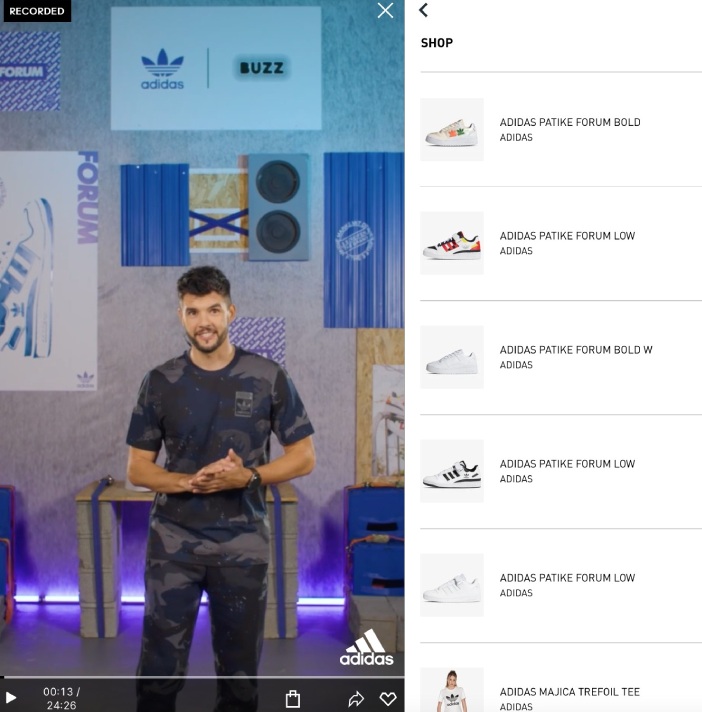
Task: Like the video with heart icon
Action: [388, 698]
